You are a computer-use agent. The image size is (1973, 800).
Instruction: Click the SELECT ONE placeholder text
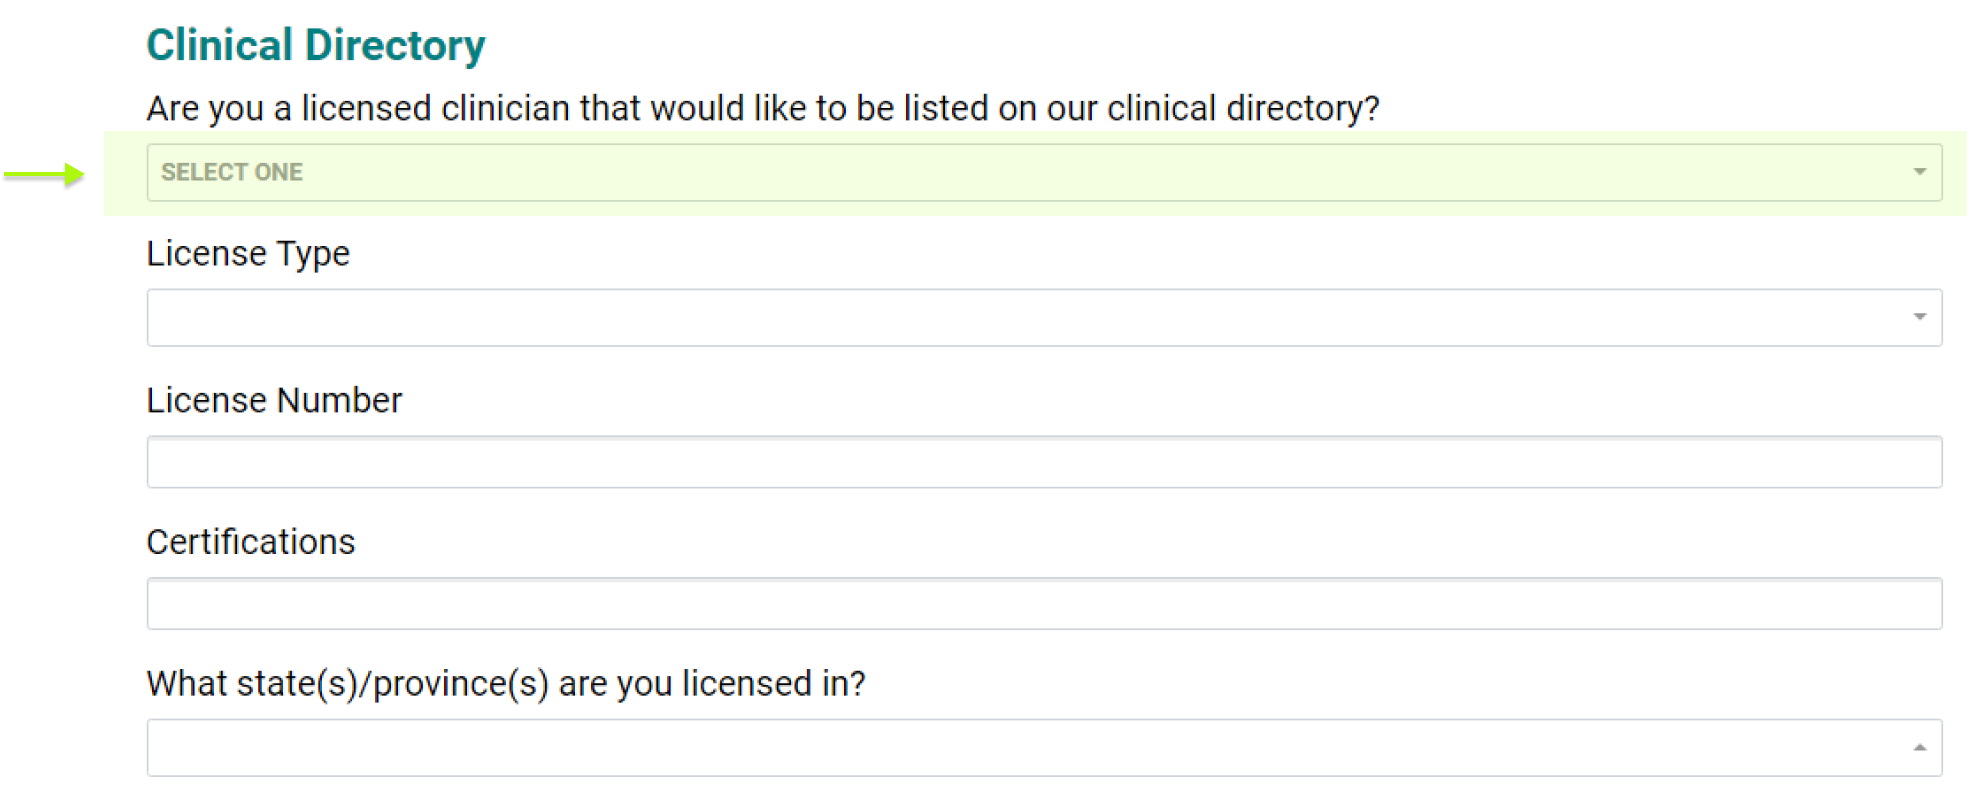coord(232,172)
